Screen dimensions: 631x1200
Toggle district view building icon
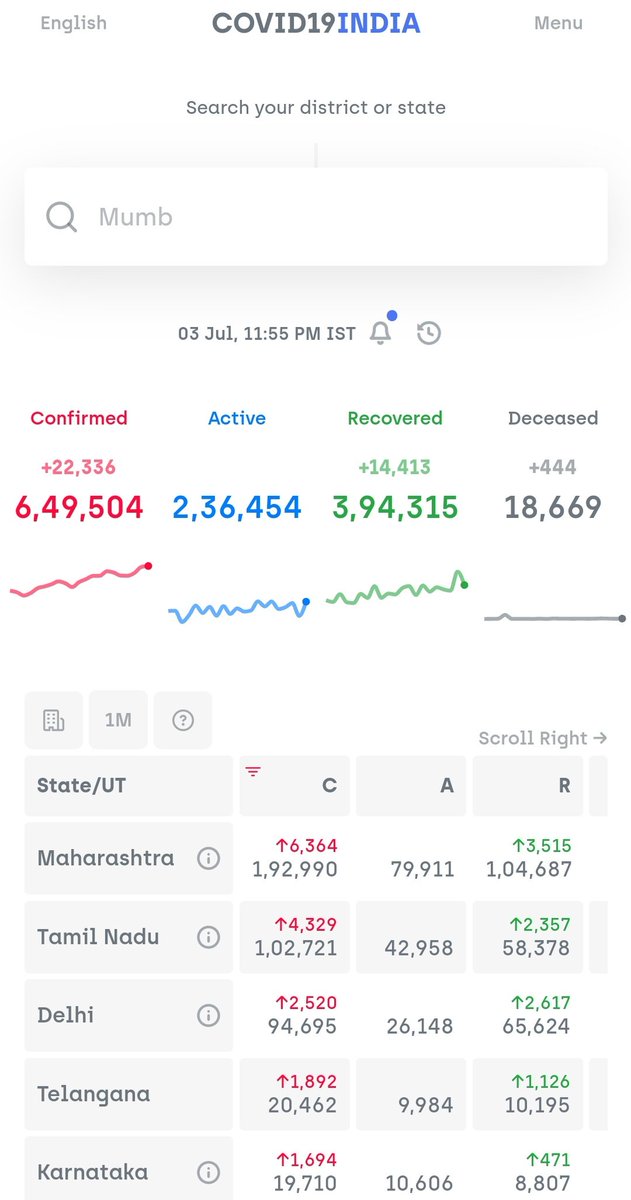pos(54,720)
